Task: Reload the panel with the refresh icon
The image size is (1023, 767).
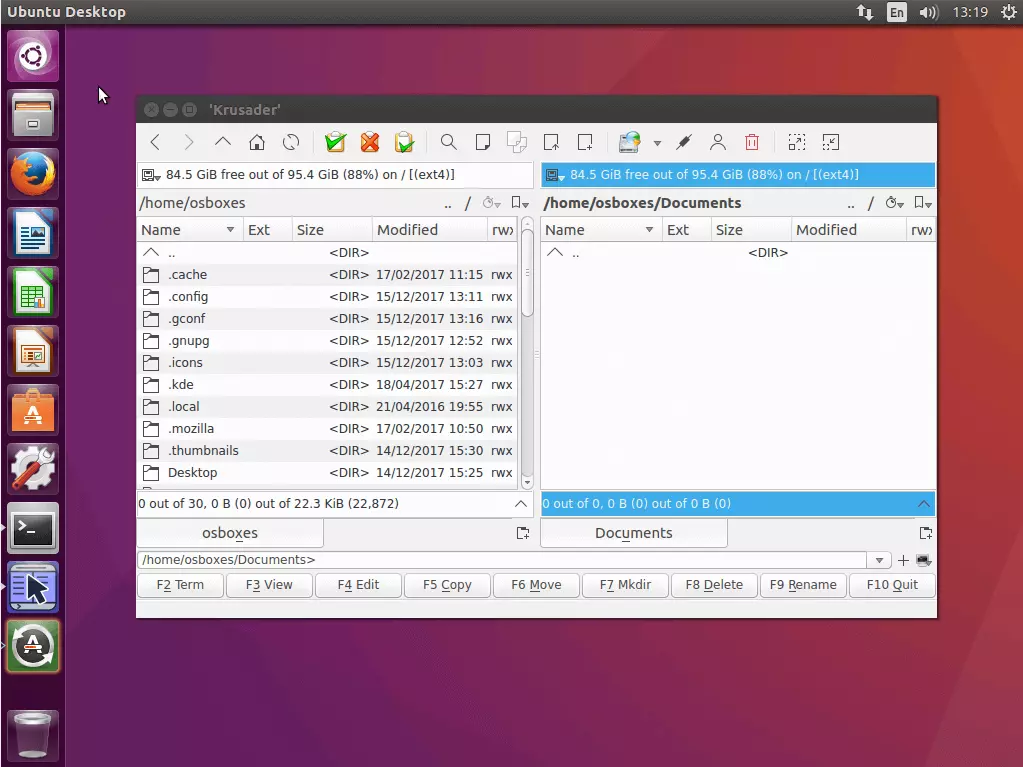Action: (x=291, y=142)
